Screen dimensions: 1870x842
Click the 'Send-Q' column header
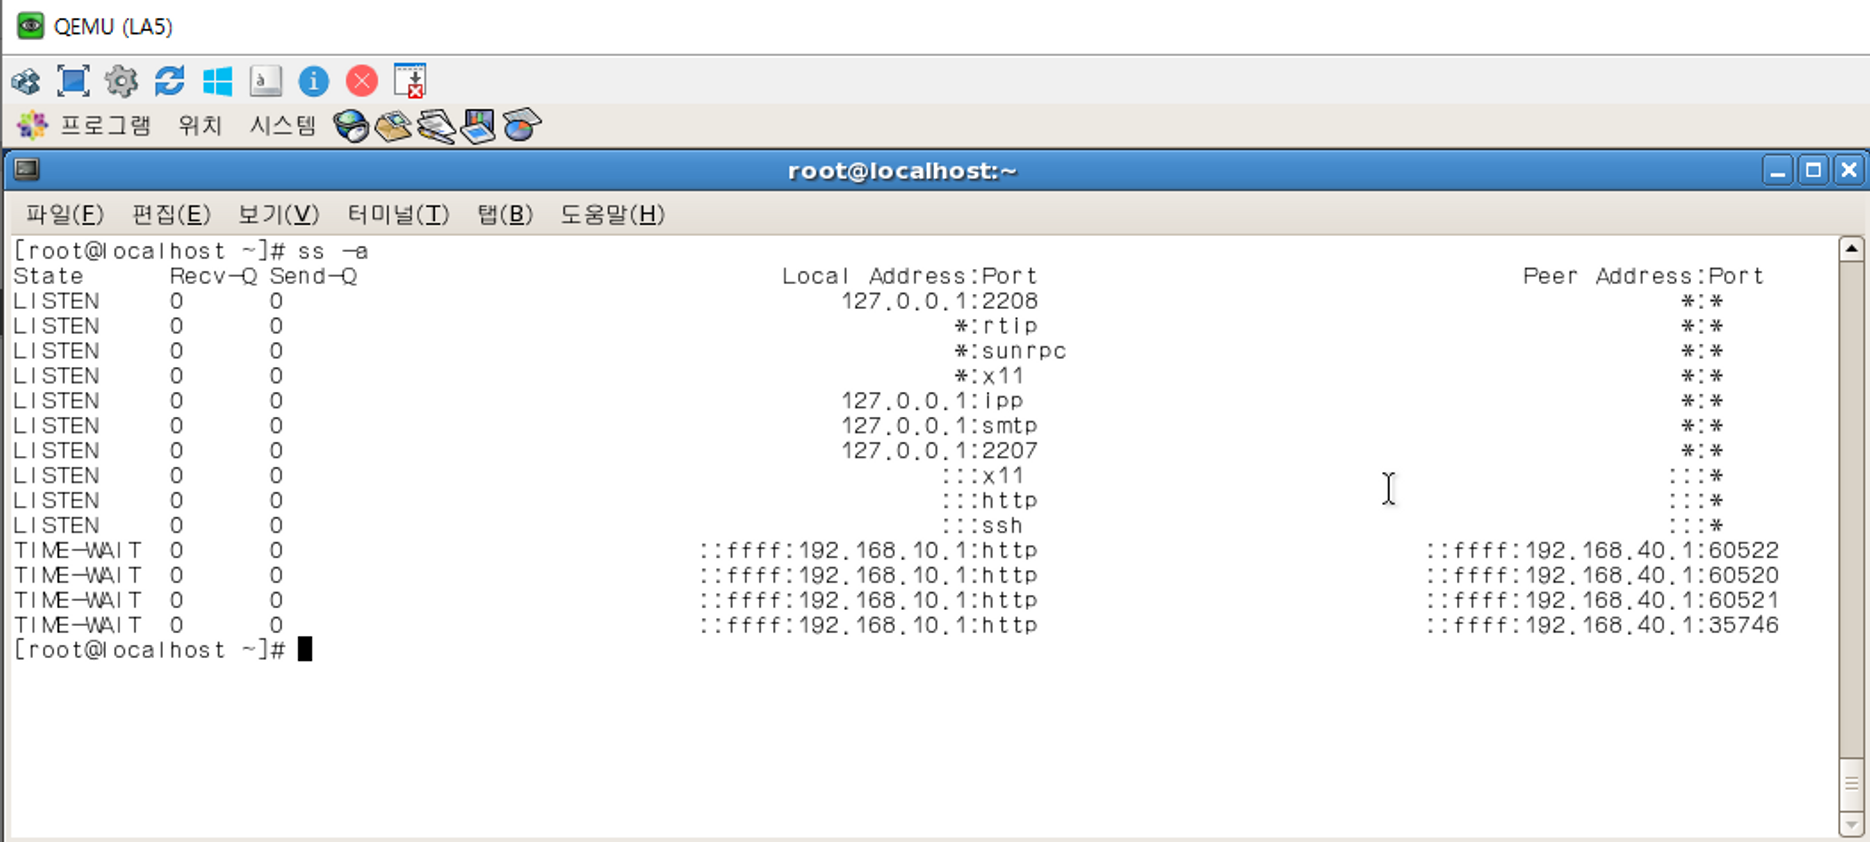click(313, 276)
